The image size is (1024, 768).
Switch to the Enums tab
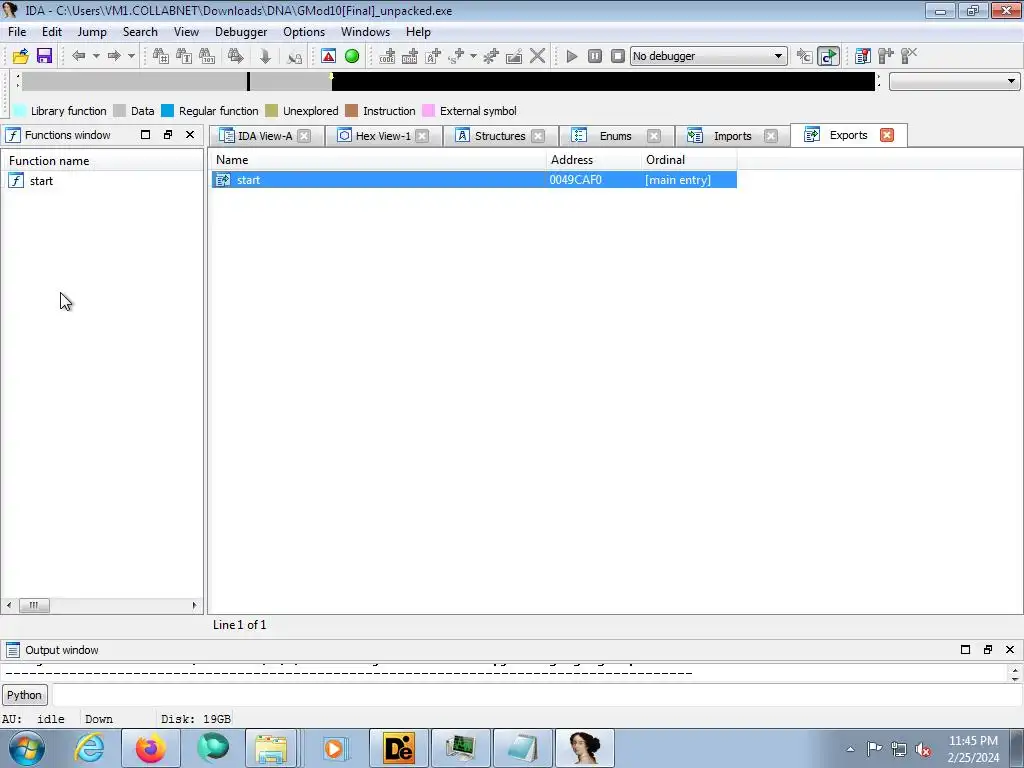pyautogui.click(x=615, y=136)
